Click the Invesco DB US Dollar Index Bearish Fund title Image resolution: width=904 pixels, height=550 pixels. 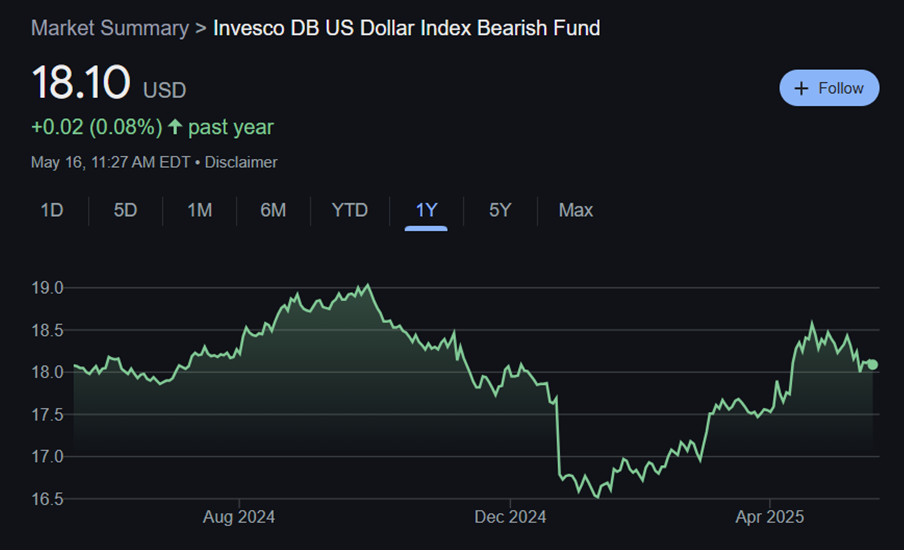point(406,28)
